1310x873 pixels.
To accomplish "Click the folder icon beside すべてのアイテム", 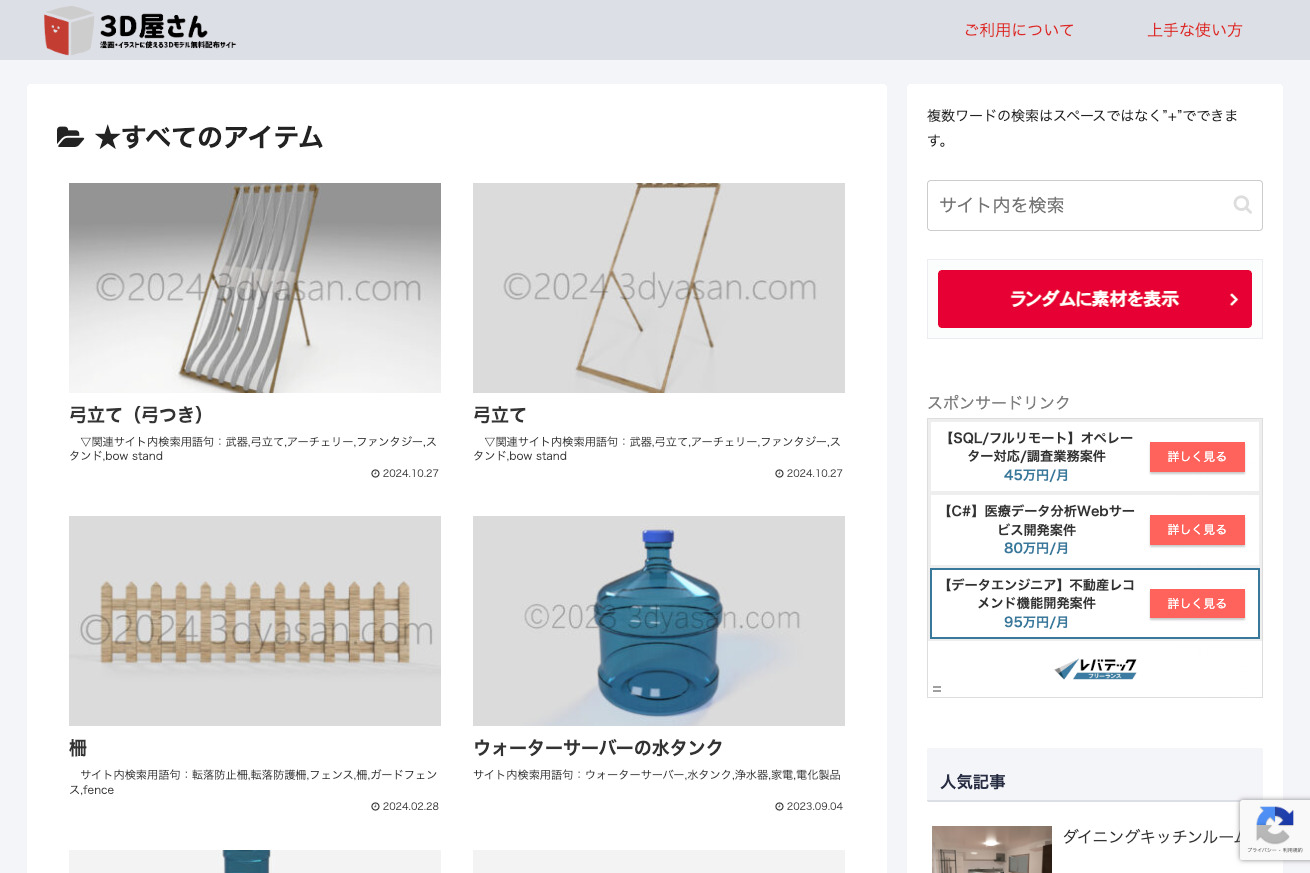I will [70, 138].
